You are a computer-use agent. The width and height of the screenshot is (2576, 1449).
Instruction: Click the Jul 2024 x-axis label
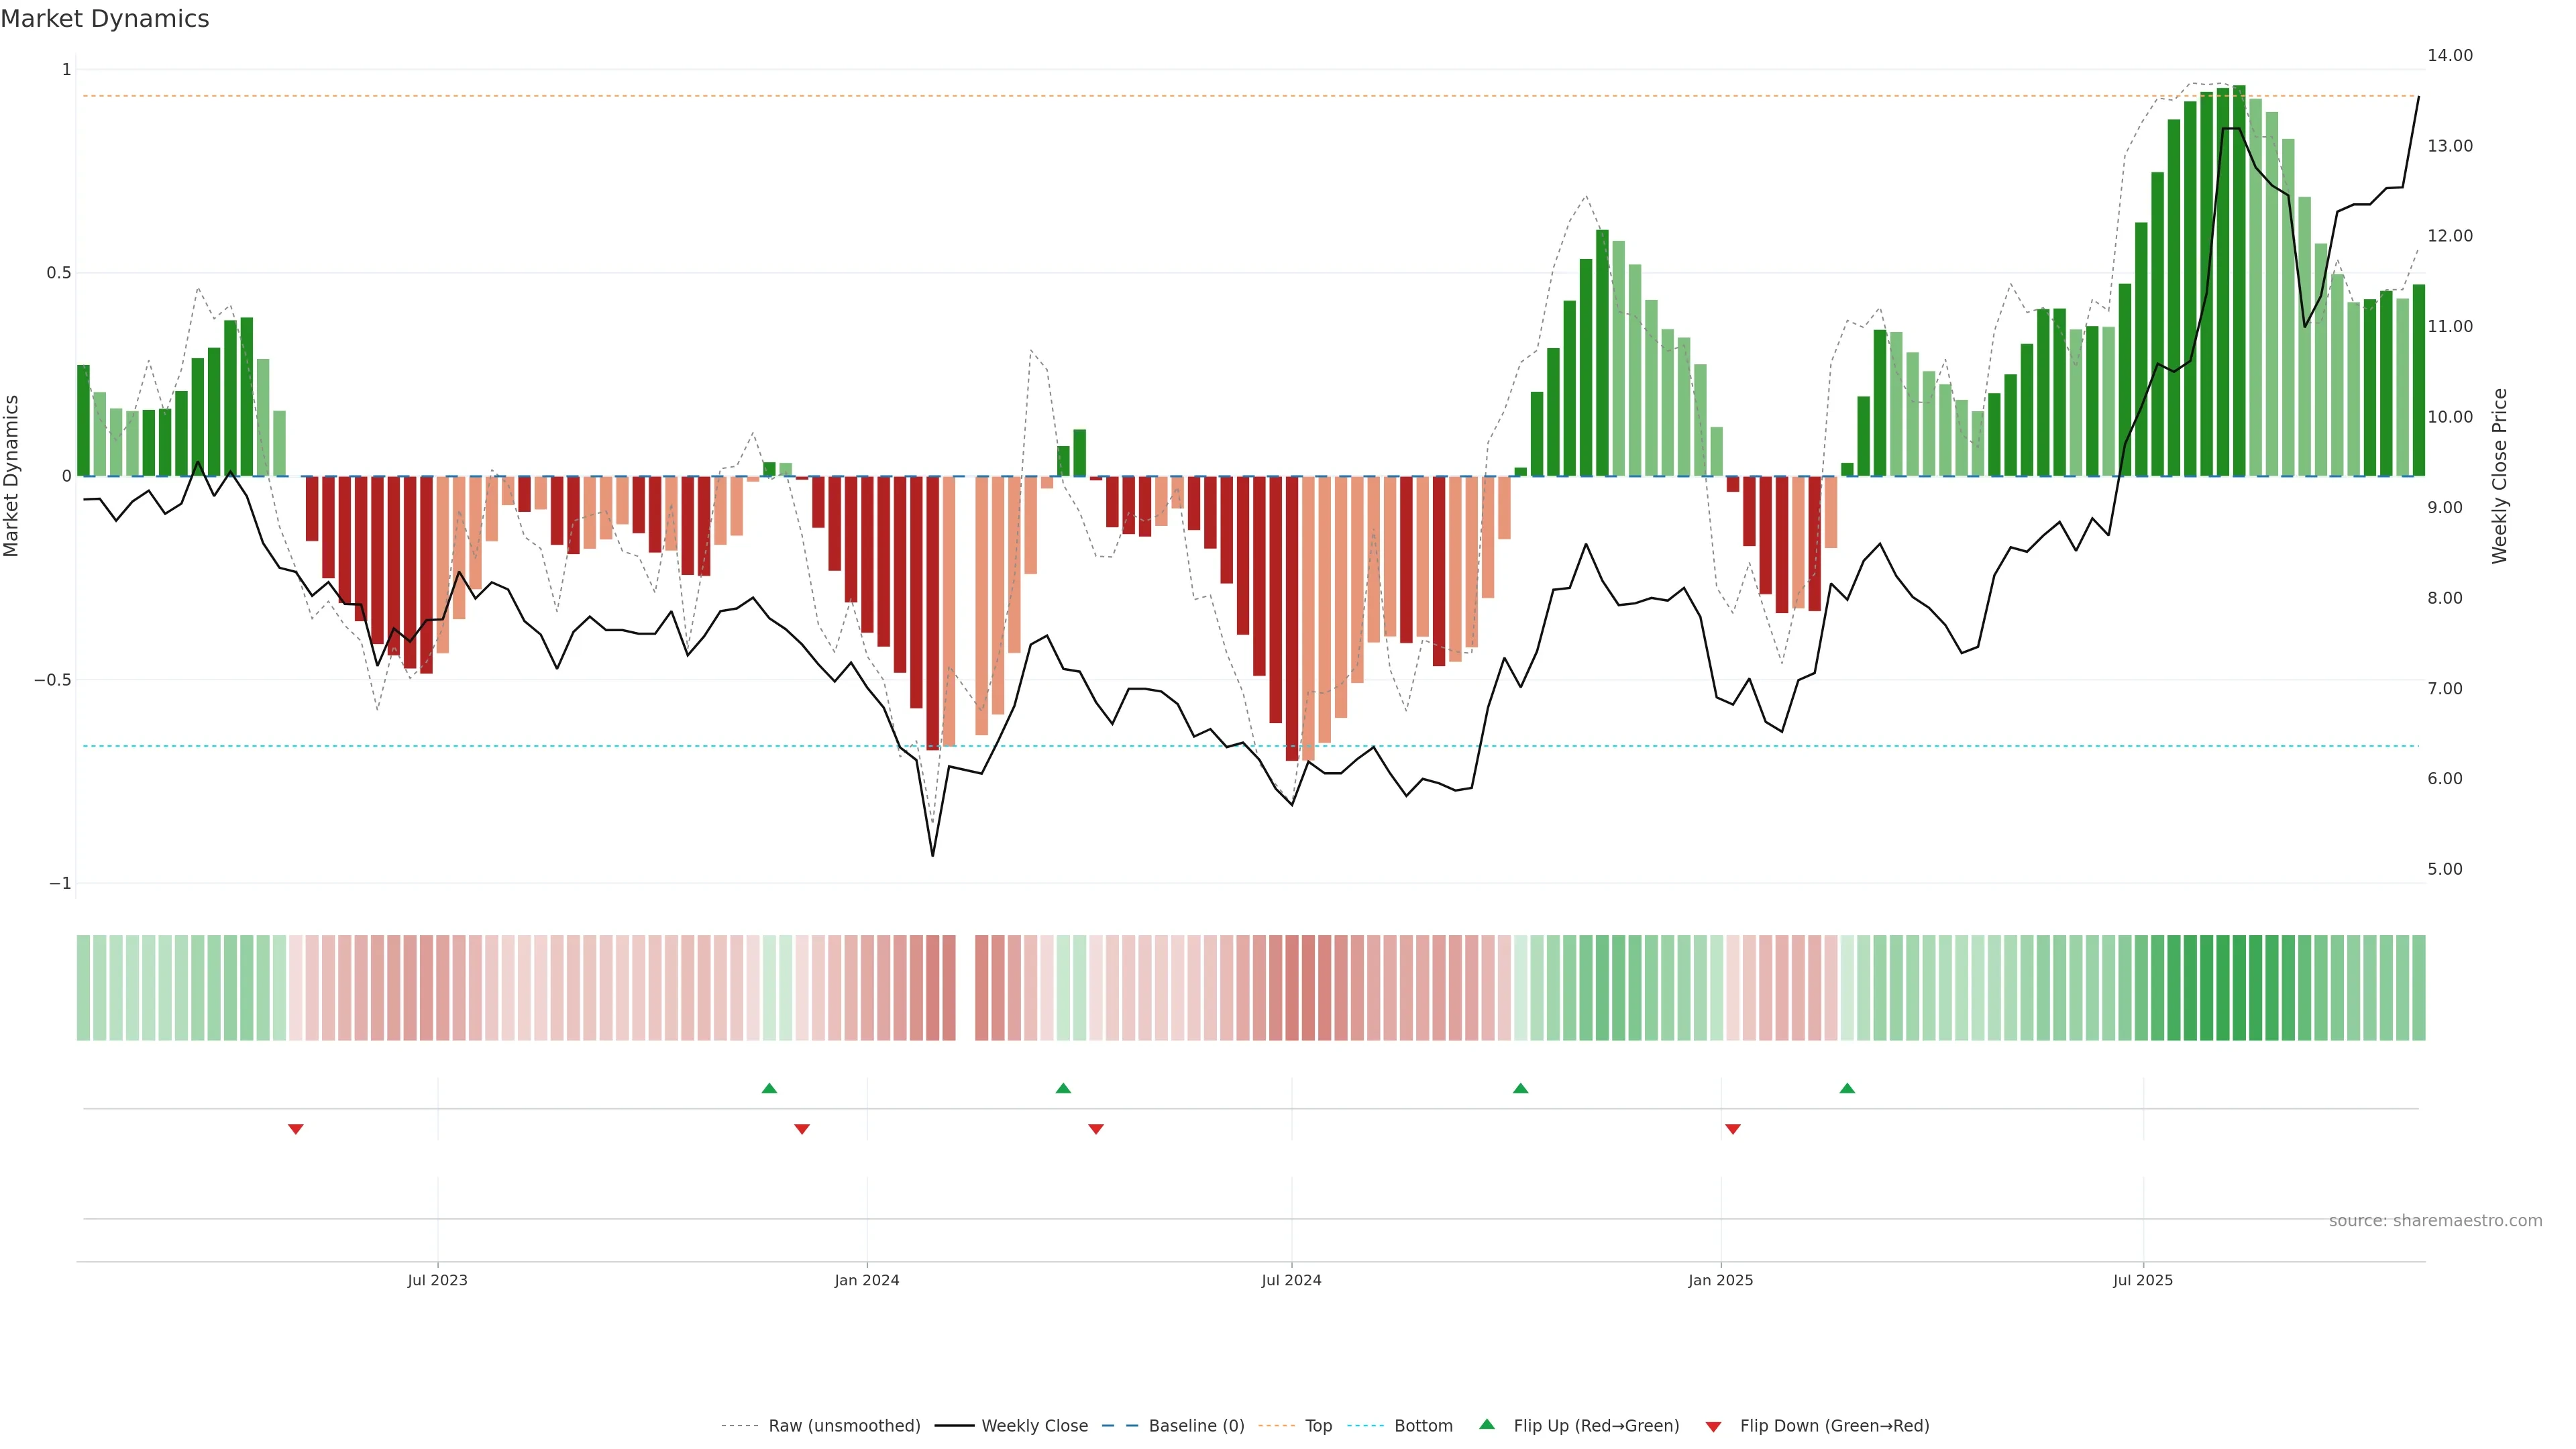(1291, 1280)
